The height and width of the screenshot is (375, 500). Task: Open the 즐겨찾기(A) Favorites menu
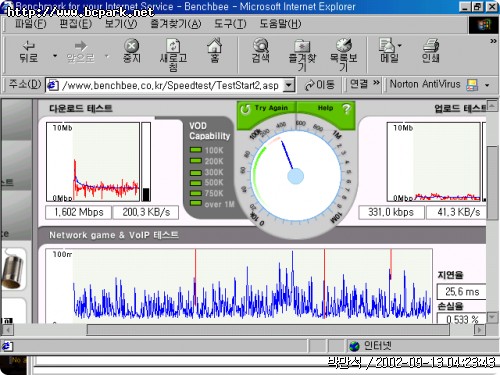pyautogui.click(x=176, y=24)
